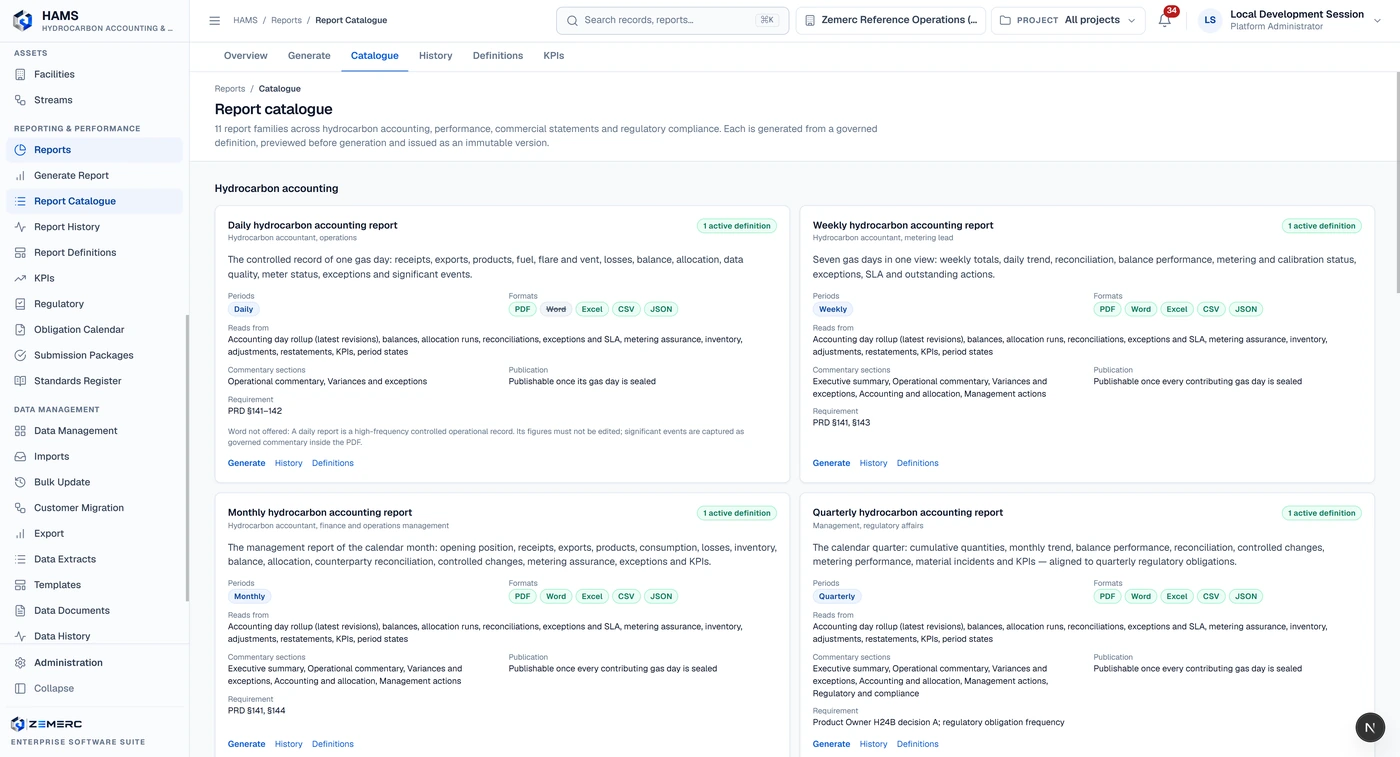This screenshot has height=757, width=1400.
Task: Open notifications bell with 34 badge
Action: click(x=1165, y=20)
